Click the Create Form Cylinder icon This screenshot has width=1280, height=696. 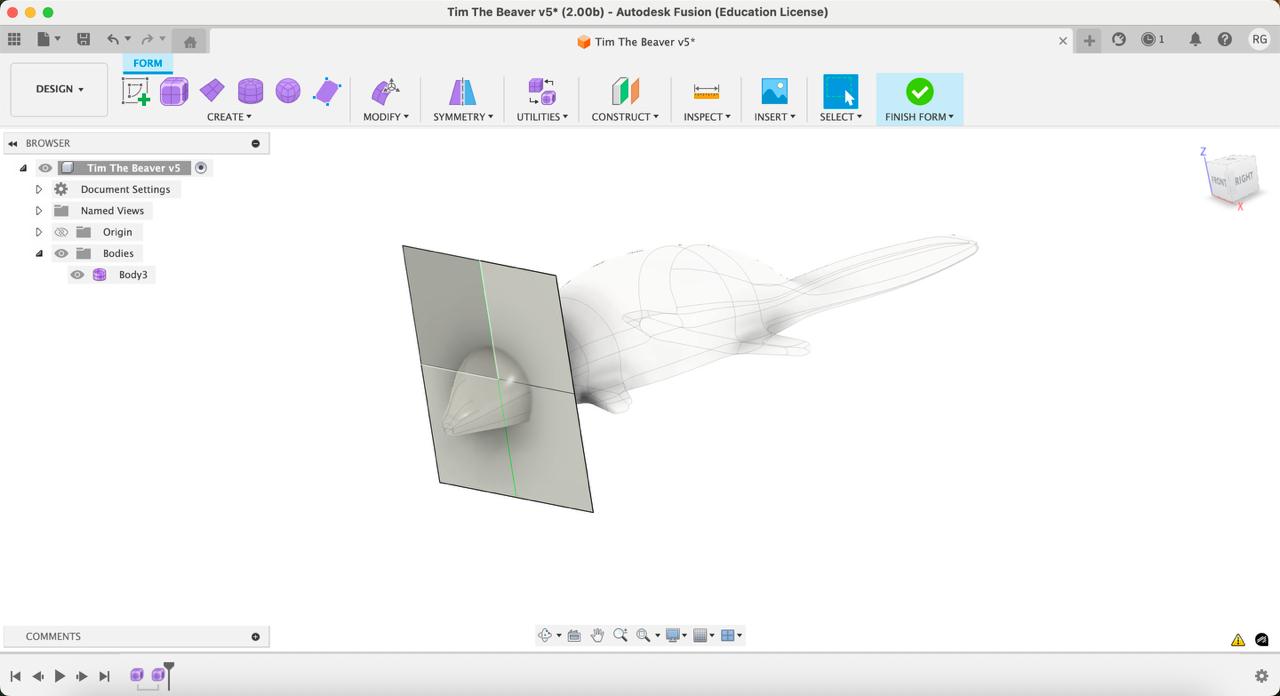pos(250,92)
